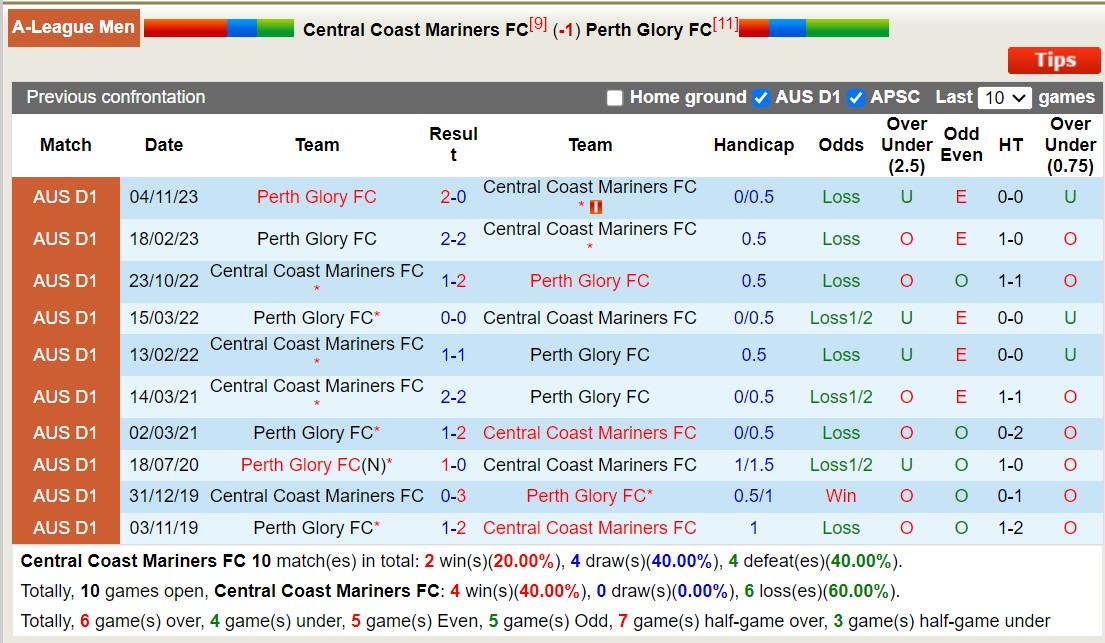The width and height of the screenshot is (1105, 643).
Task: Enable the Home ground checkbox
Action: (615, 98)
